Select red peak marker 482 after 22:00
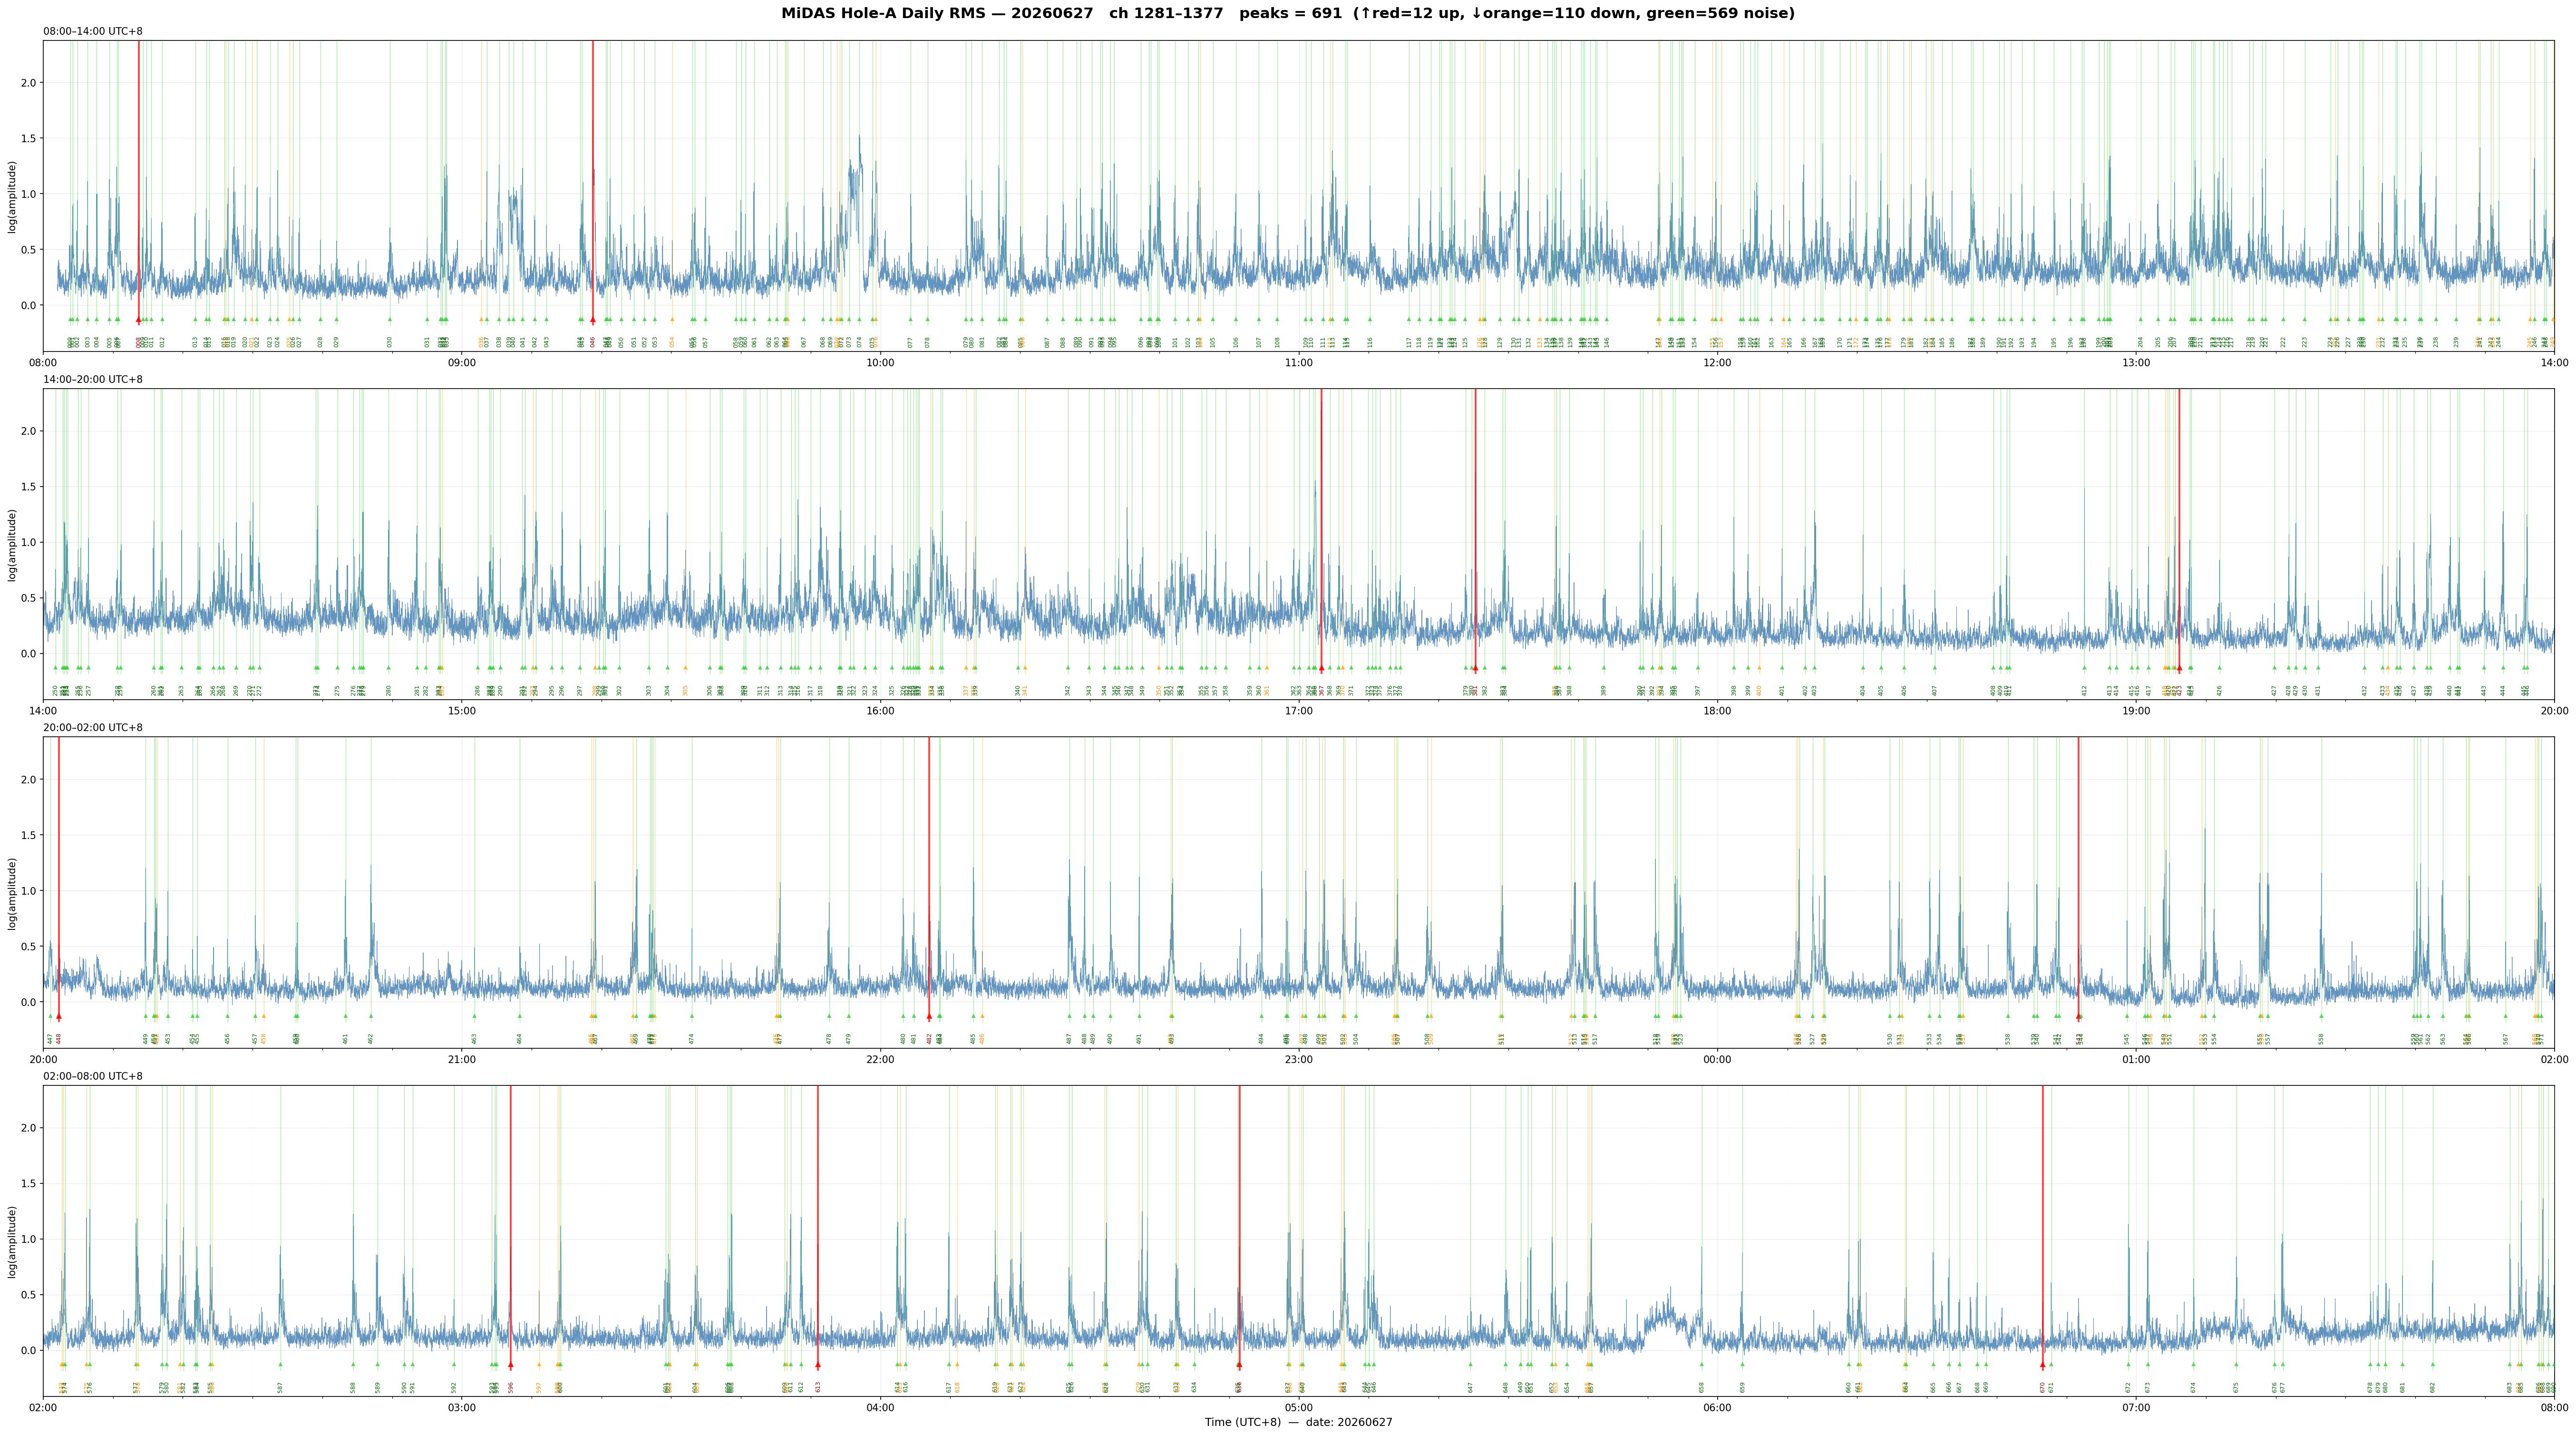 tap(929, 1017)
